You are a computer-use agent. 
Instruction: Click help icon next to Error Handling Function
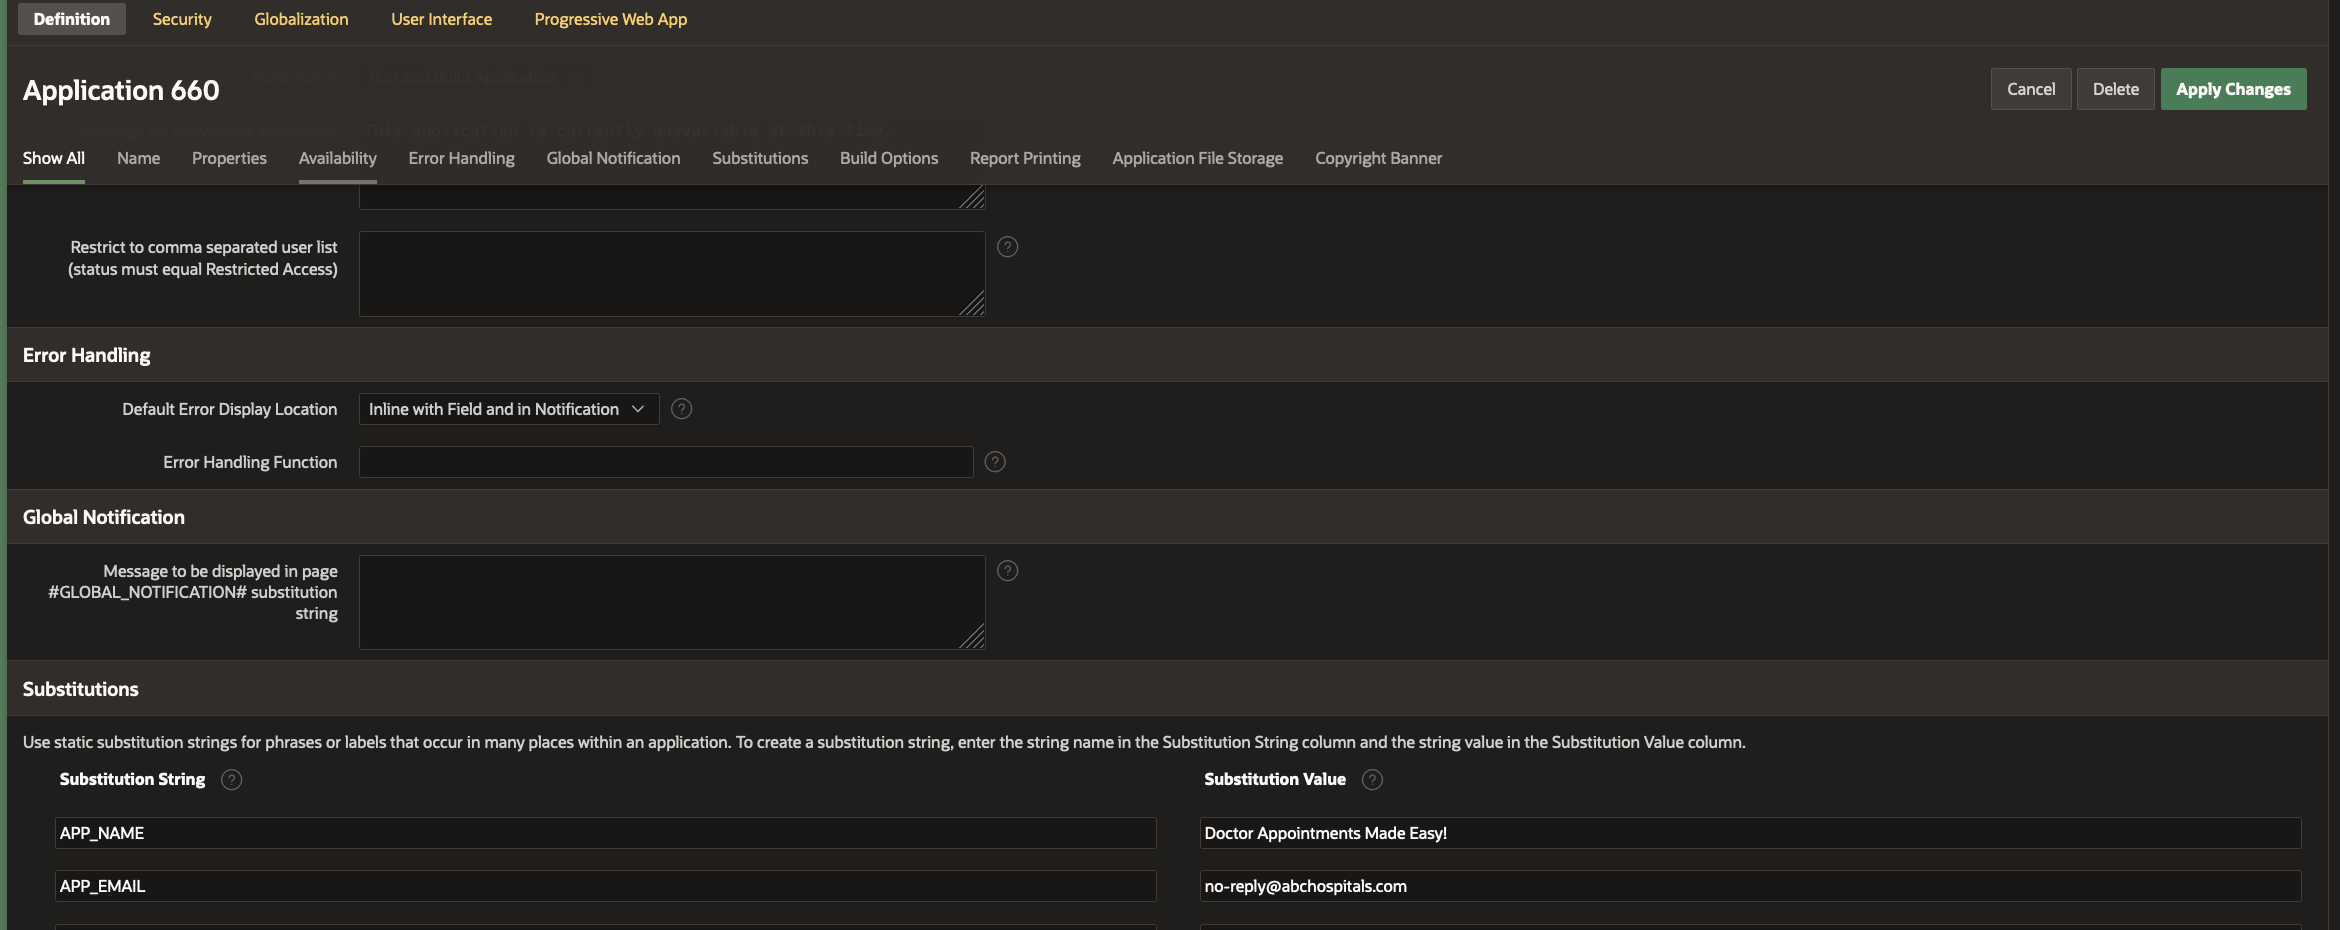click(995, 462)
